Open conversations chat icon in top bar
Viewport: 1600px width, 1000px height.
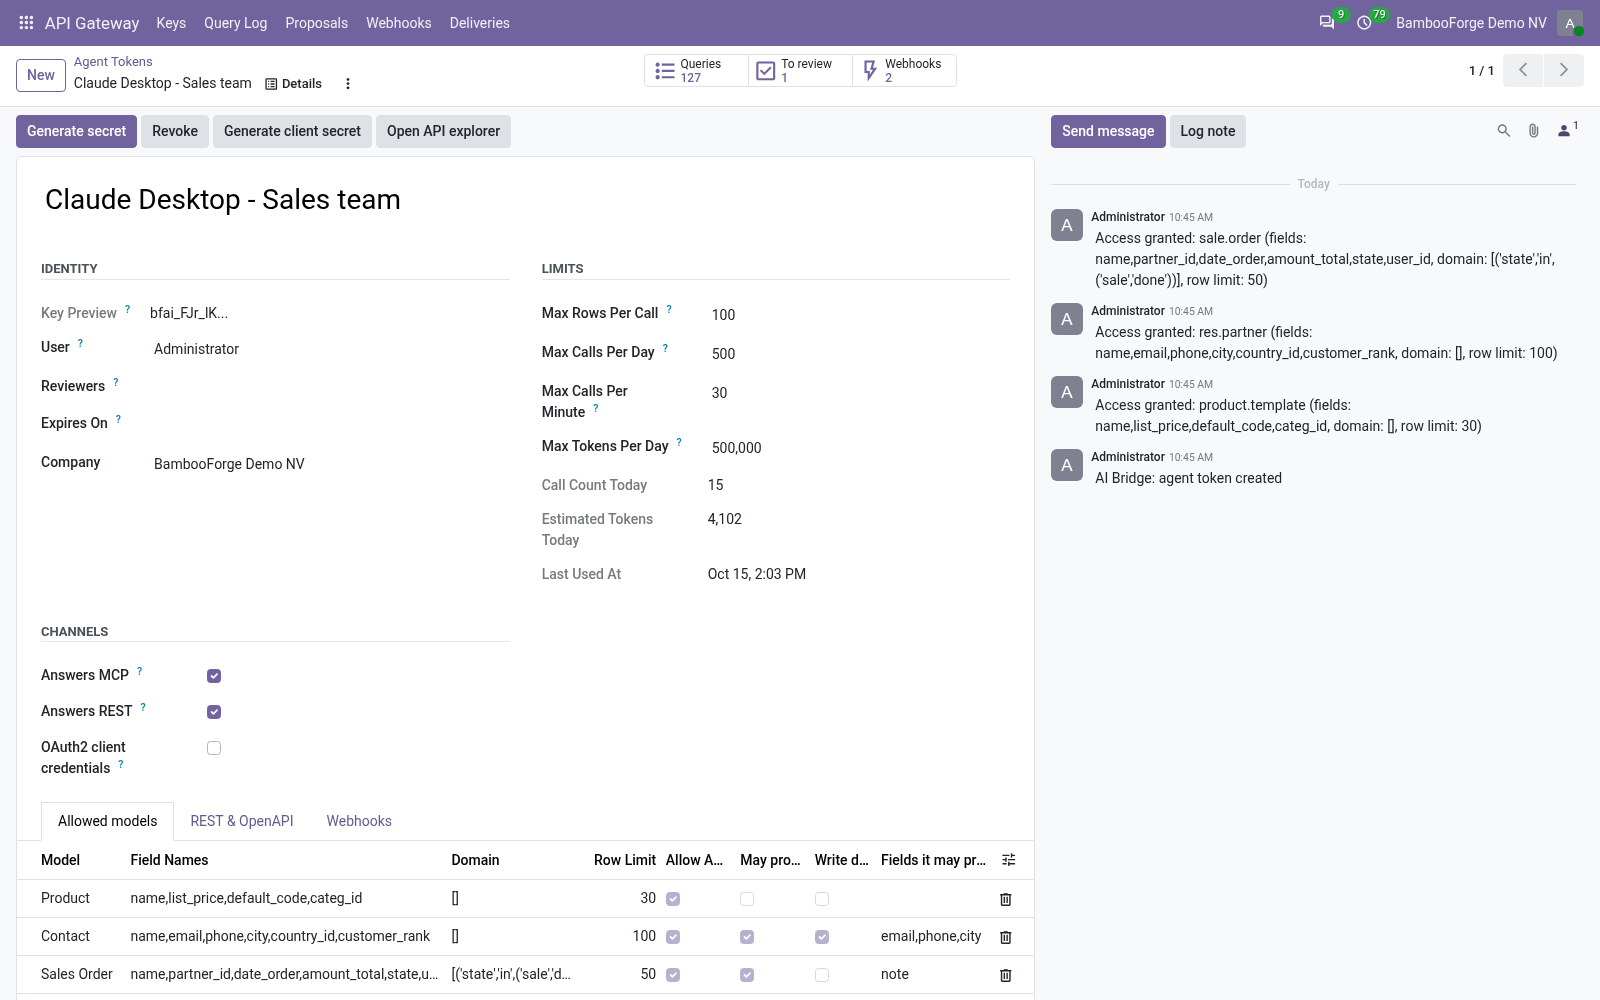point(1327,22)
